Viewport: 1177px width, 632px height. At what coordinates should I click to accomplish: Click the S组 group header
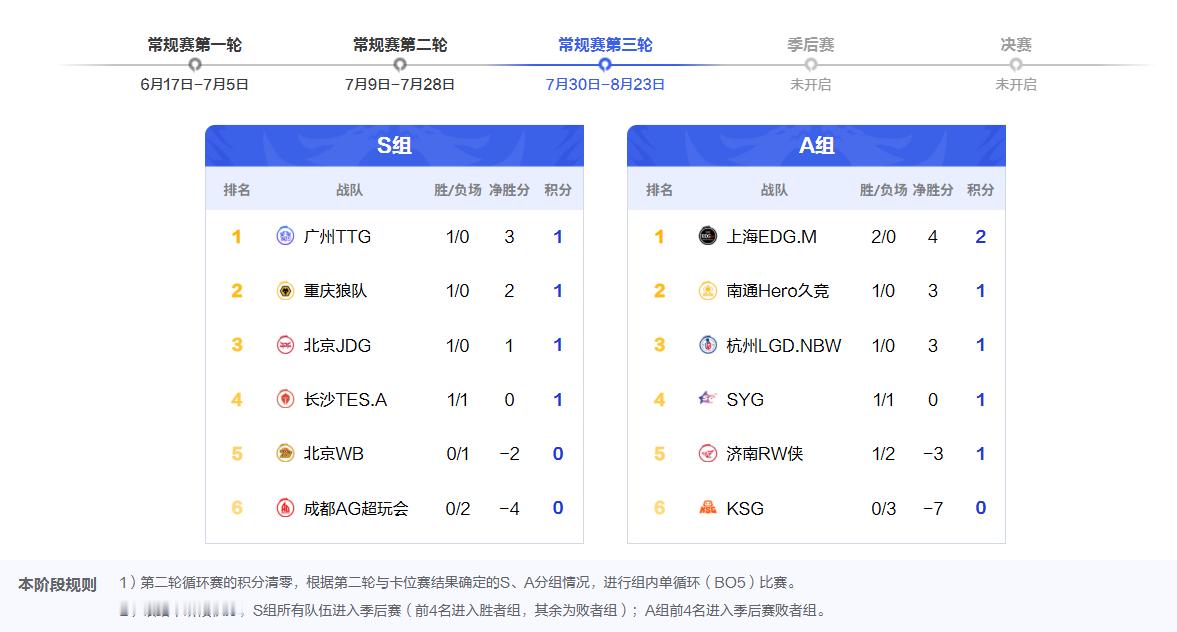point(394,146)
